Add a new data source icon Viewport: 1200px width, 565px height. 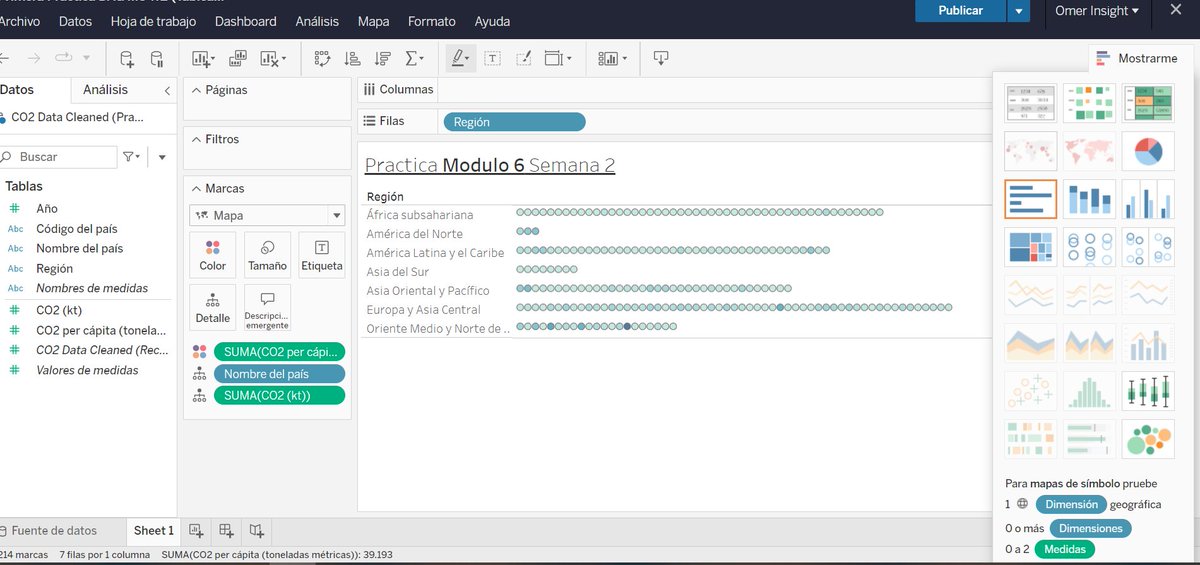127,59
